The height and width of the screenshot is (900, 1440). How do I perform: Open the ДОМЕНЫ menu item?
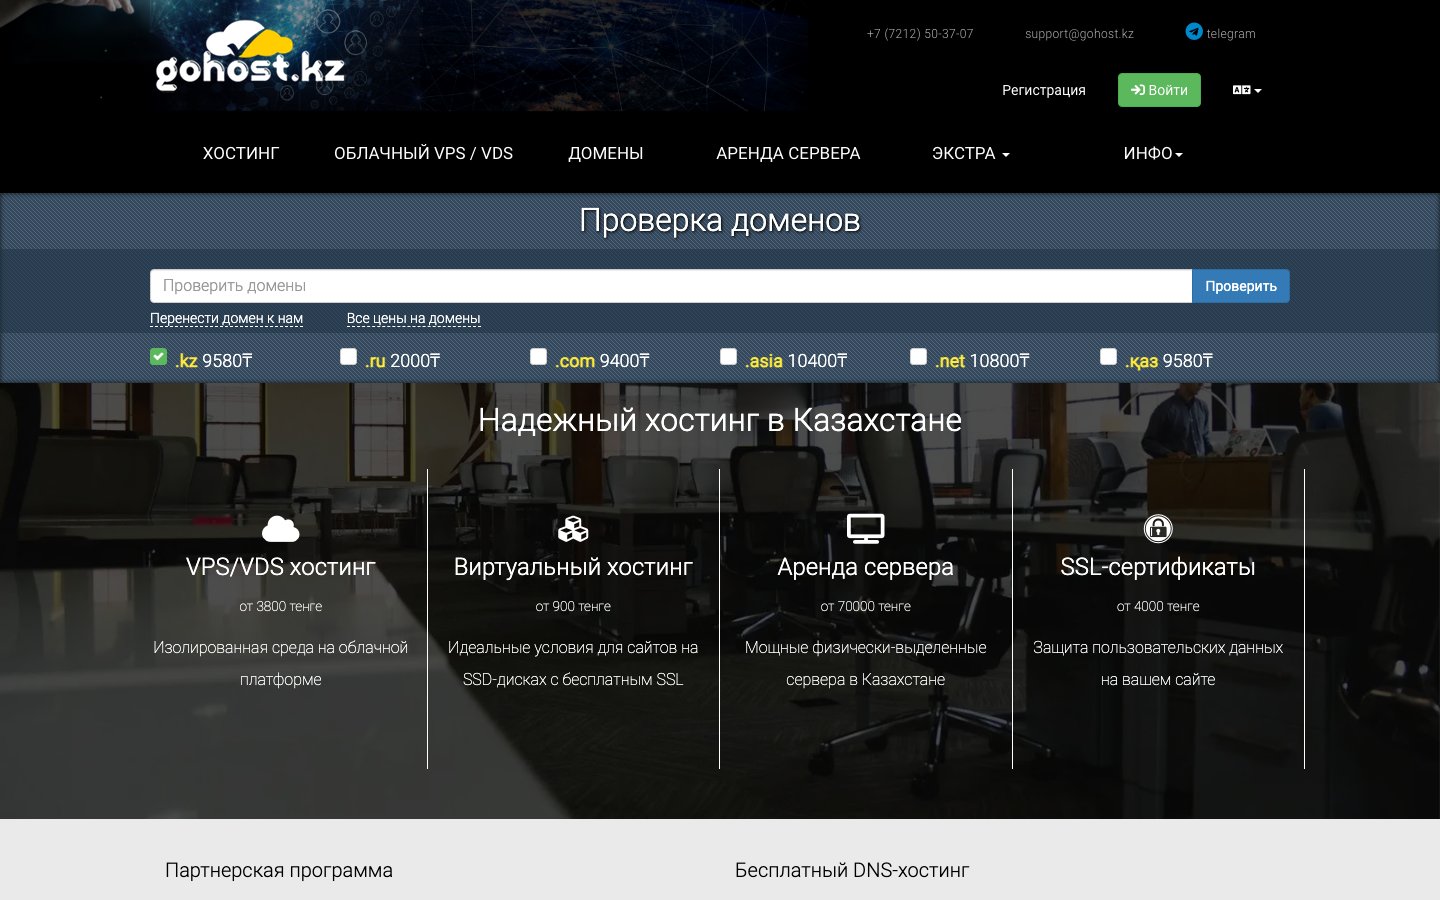point(606,154)
